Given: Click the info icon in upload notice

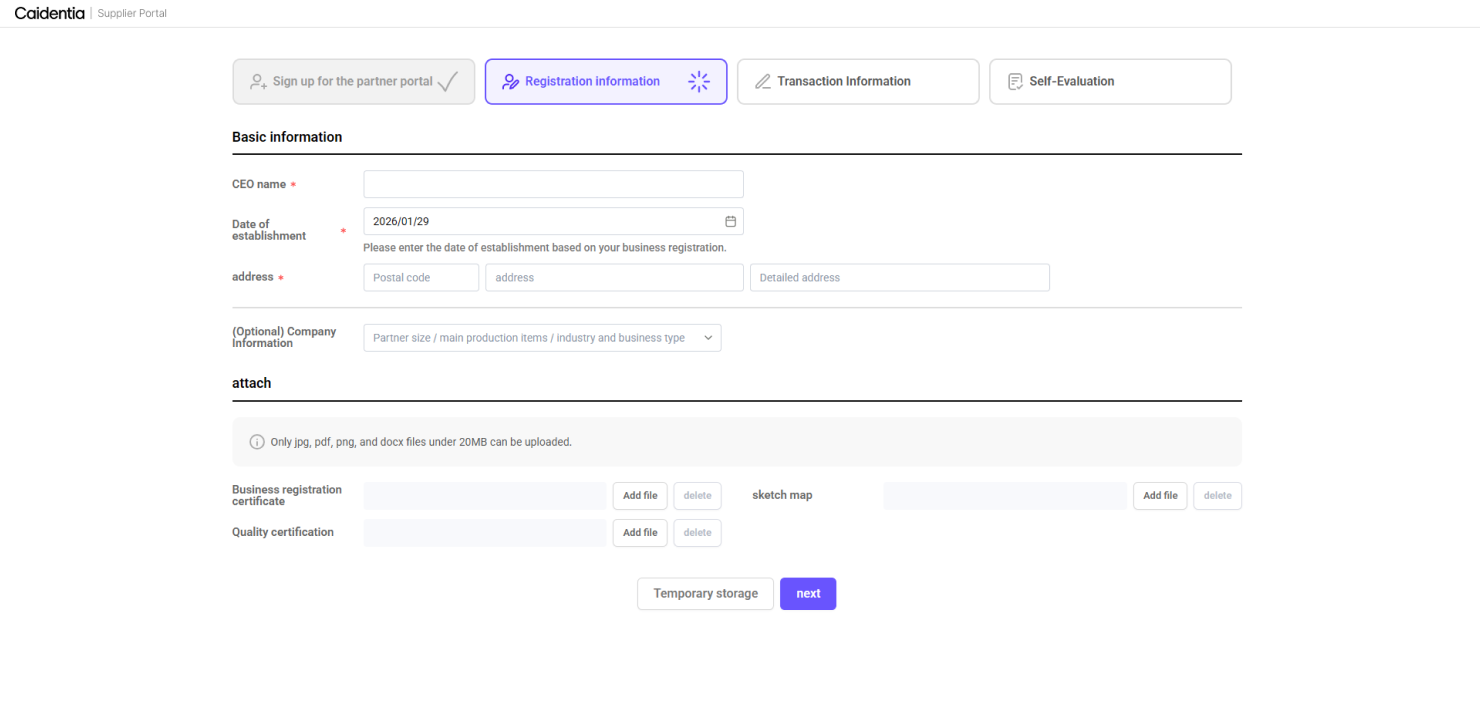Looking at the screenshot, I should click(257, 442).
